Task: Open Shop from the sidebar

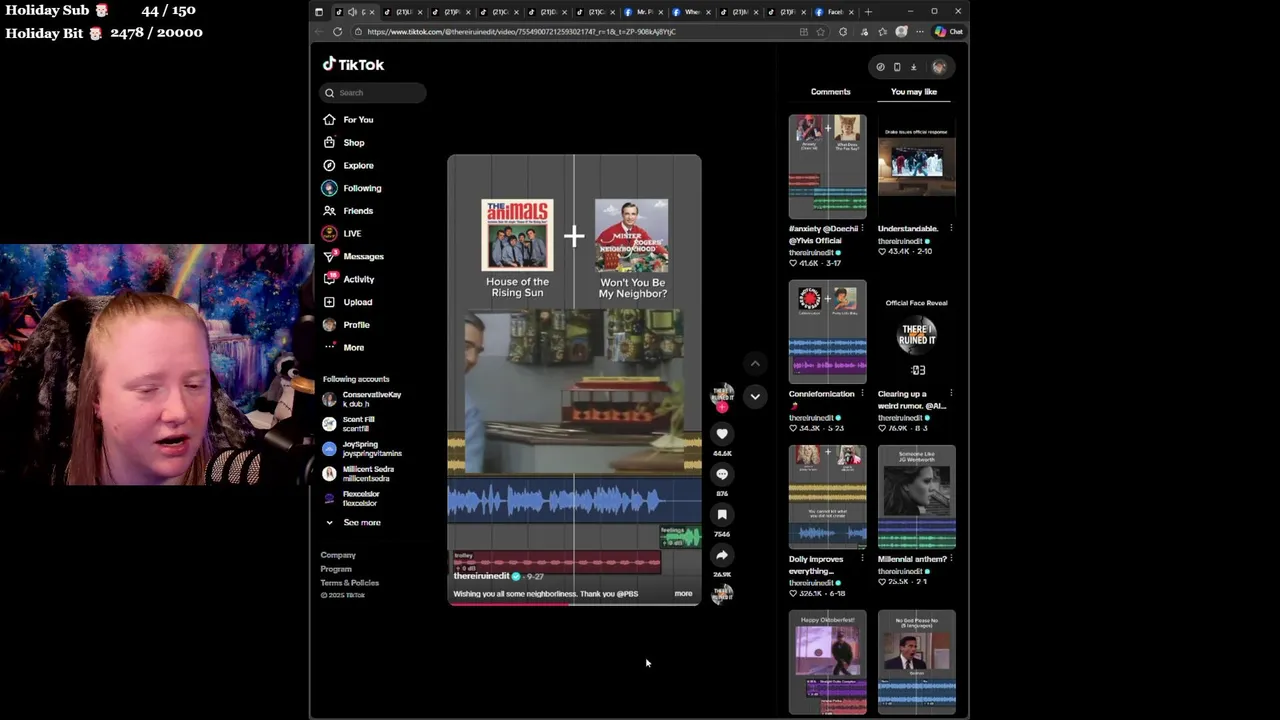Action: (x=344, y=143)
